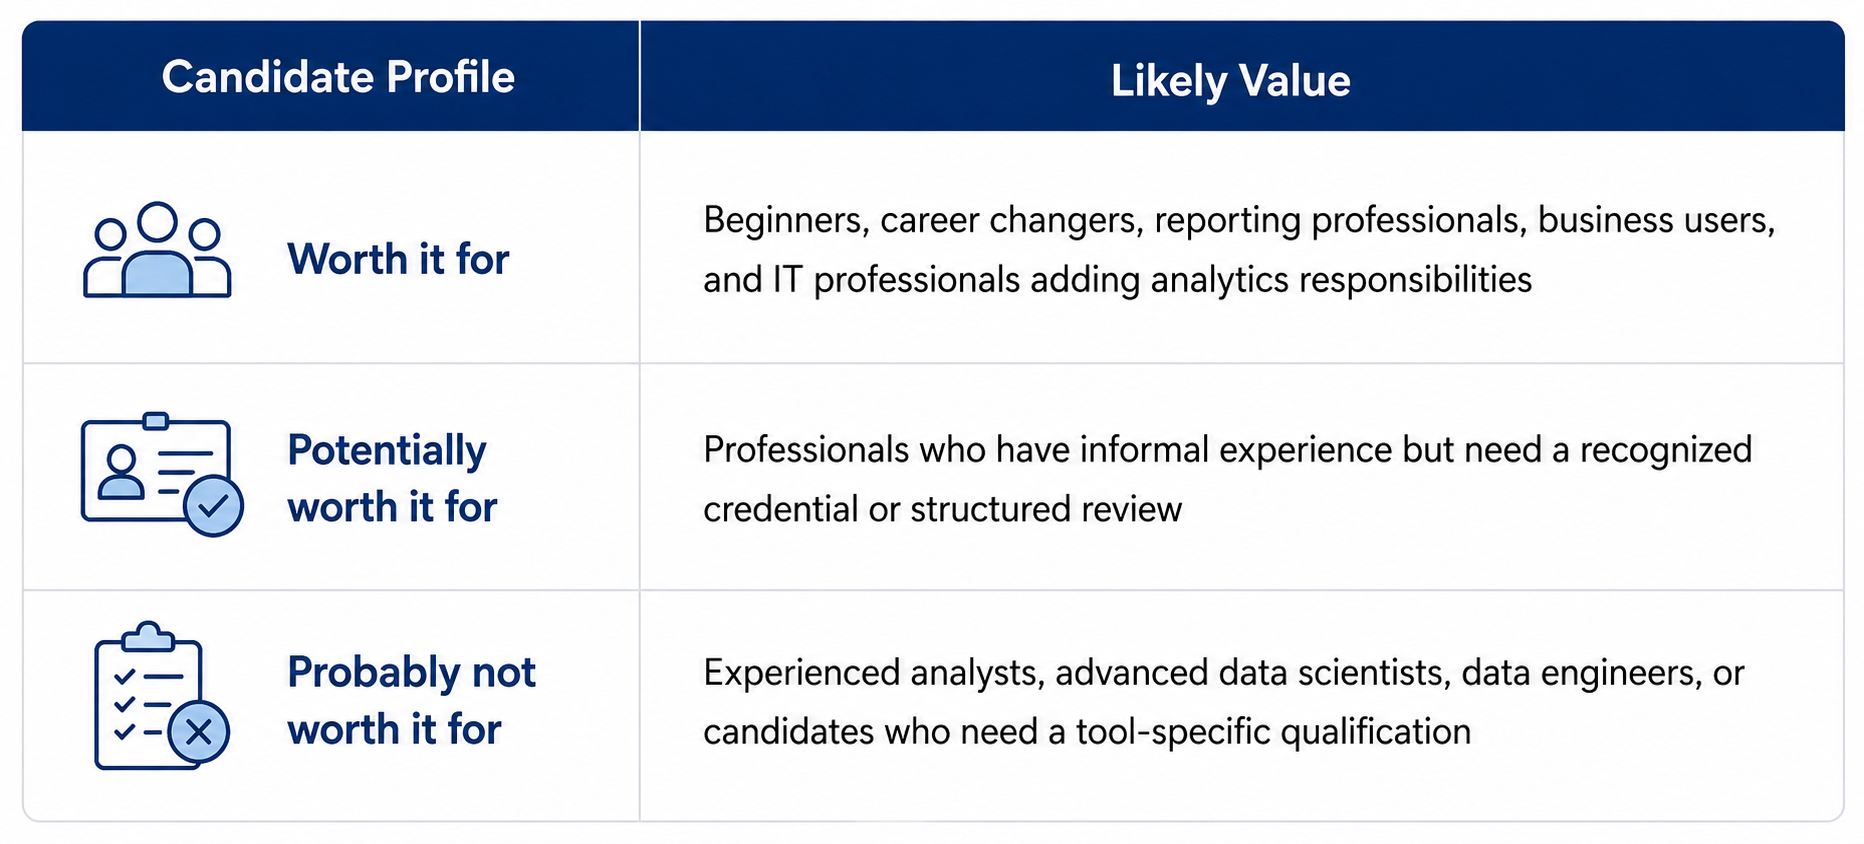Click the center person in group icon
The width and height of the screenshot is (1864, 844).
tap(157, 248)
